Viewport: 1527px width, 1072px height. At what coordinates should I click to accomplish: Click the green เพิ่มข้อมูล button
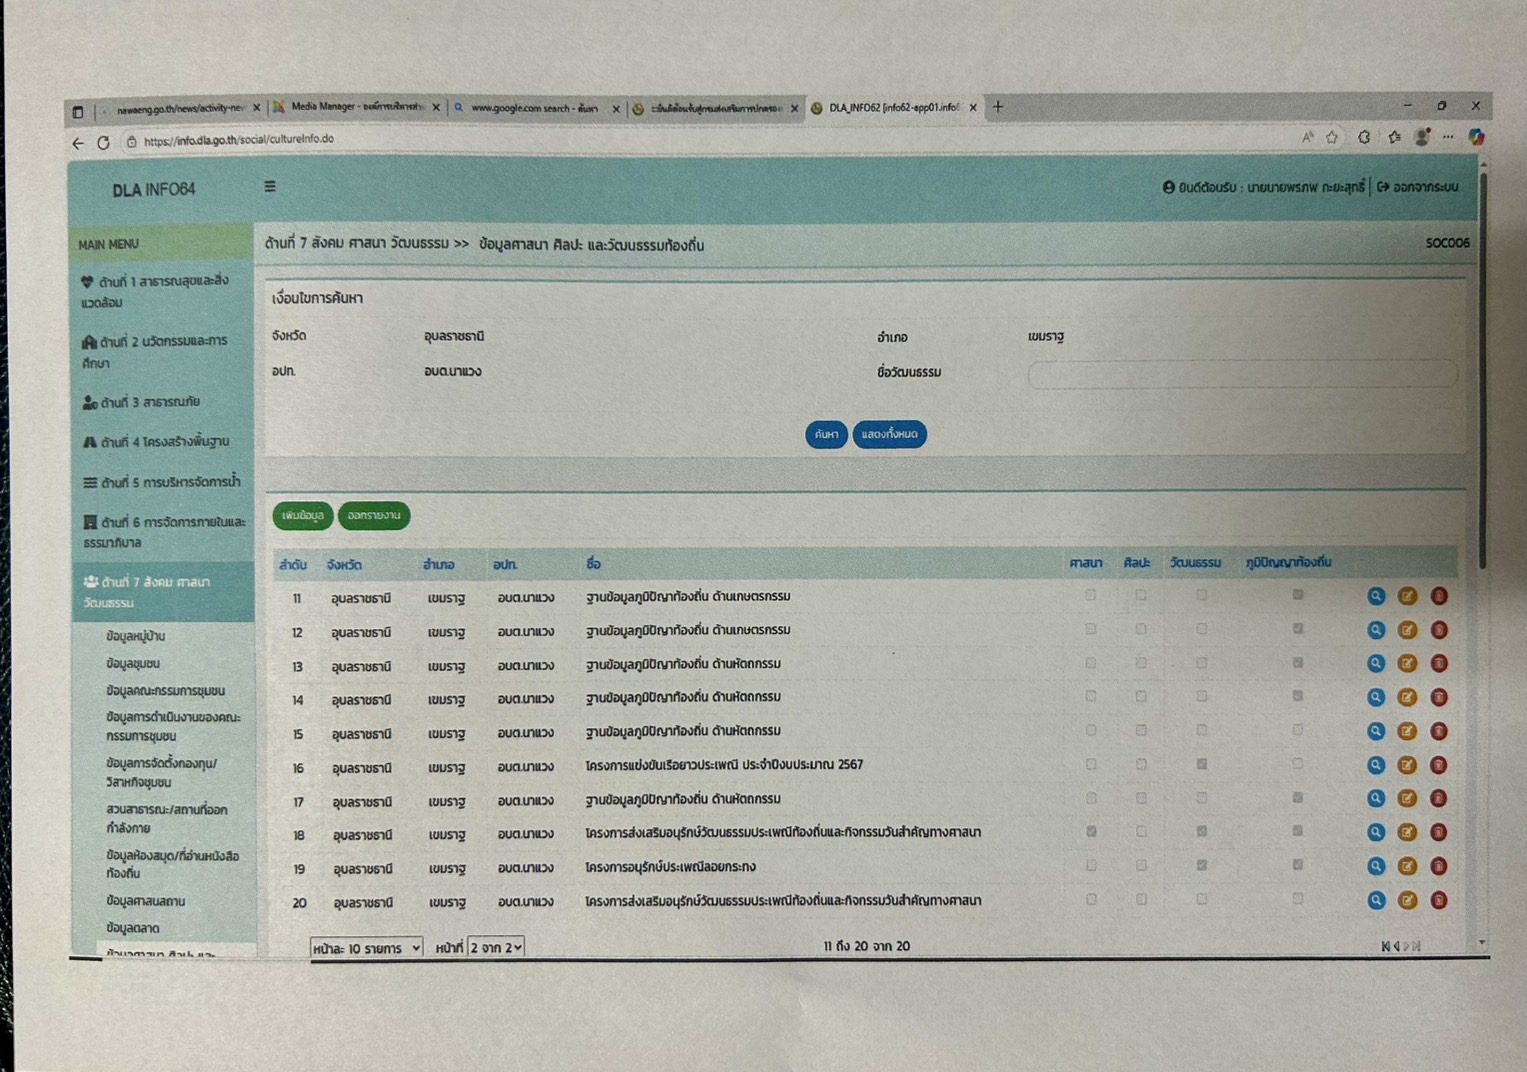pyautogui.click(x=303, y=516)
